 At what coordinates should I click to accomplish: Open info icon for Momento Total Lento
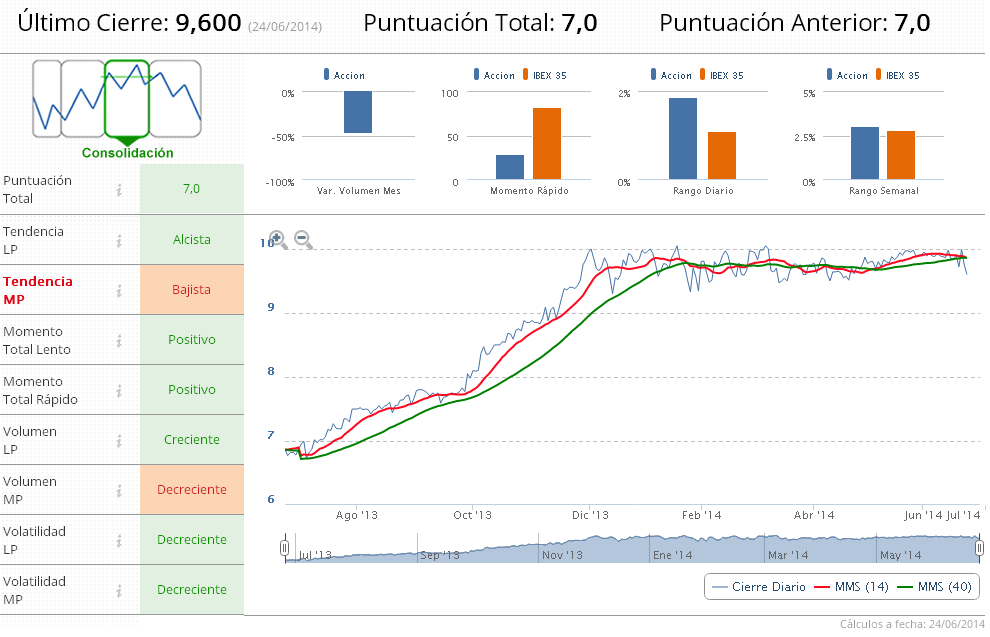pyautogui.click(x=119, y=341)
